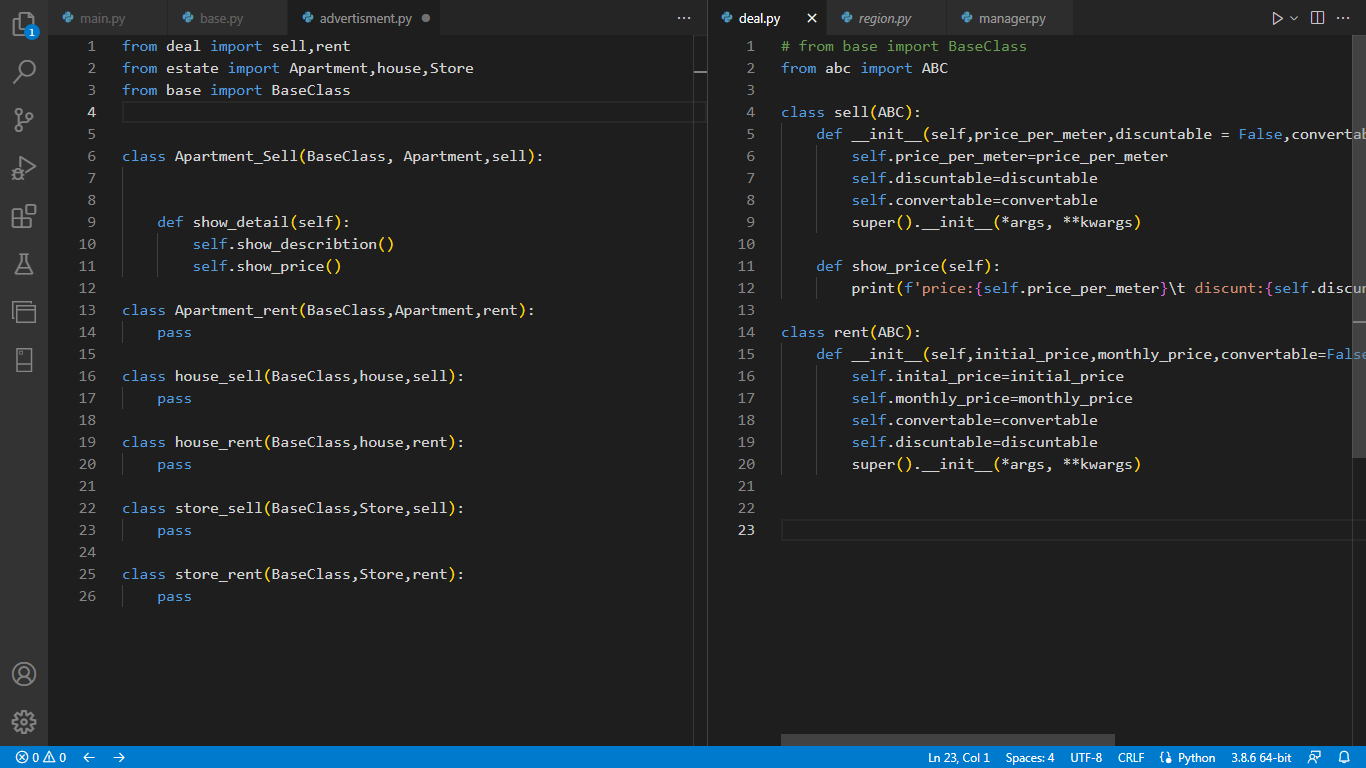This screenshot has width=1366, height=768.
Task: Click line number 11 in deal.py gutter
Action: pyautogui.click(x=745, y=266)
